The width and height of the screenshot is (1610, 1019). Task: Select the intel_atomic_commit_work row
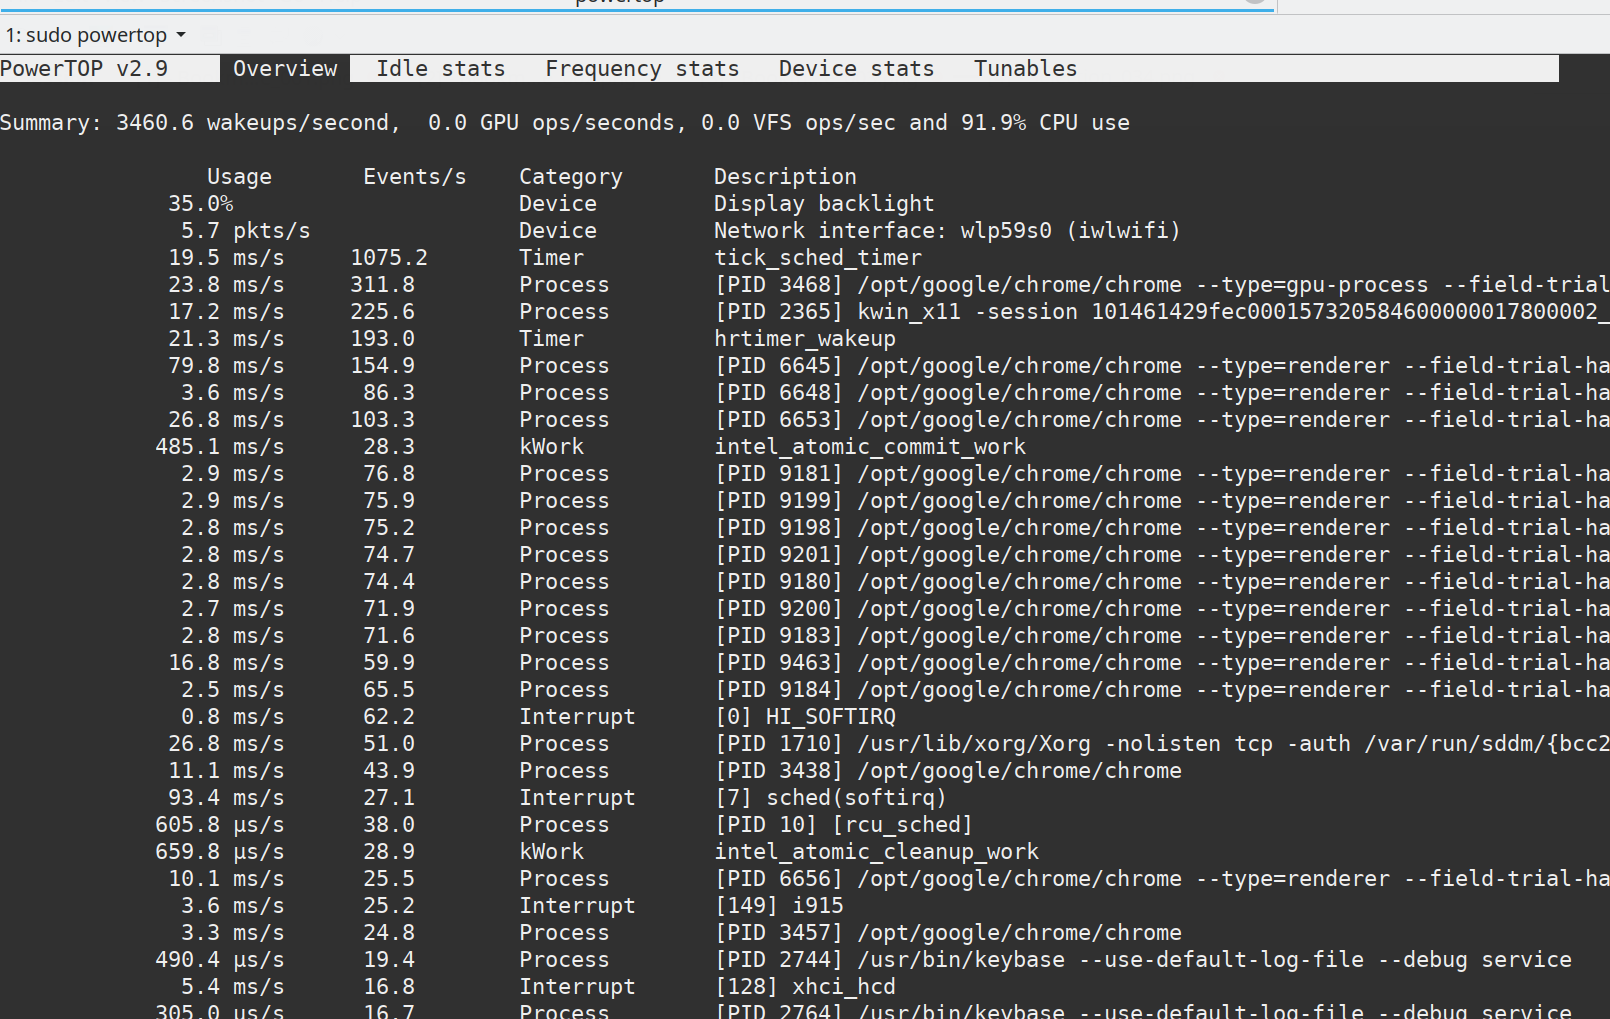coord(805,446)
